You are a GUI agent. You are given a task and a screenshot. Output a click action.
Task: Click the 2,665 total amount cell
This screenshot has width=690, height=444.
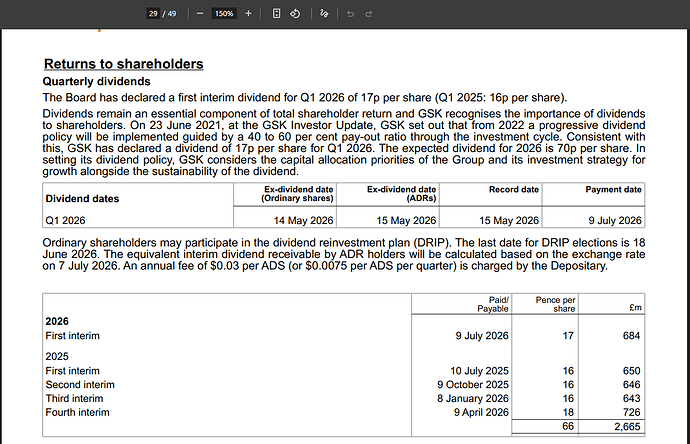(627, 426)
